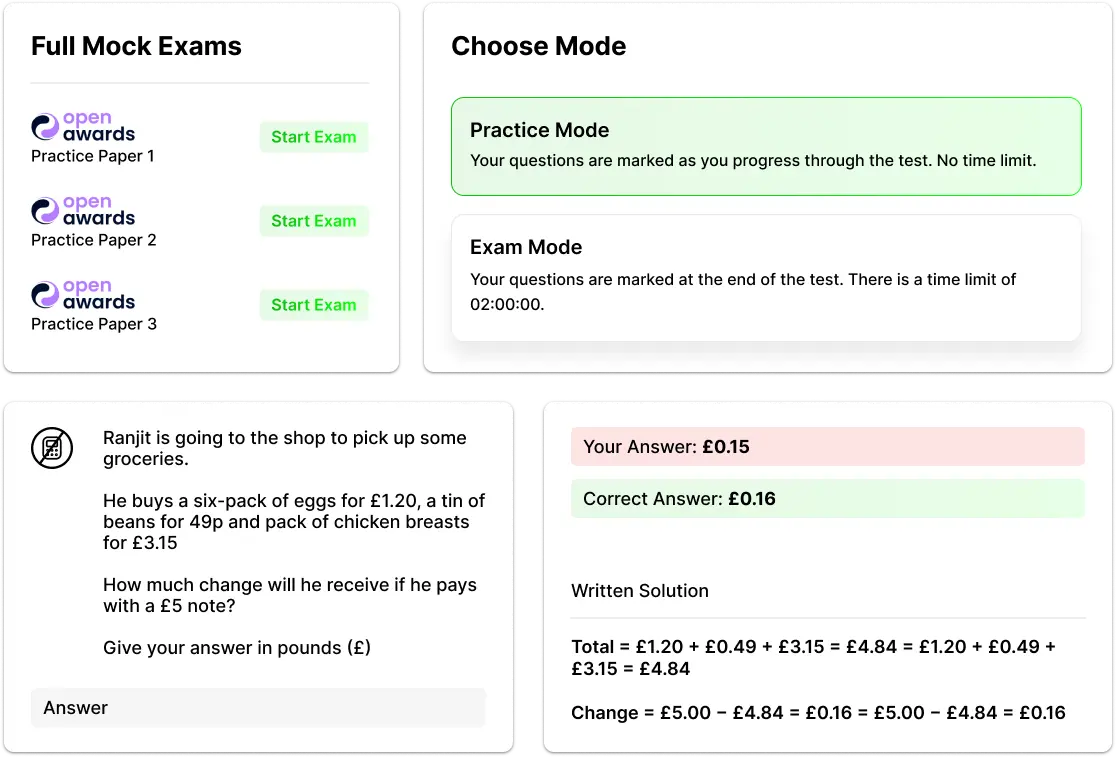The image size is (1116, 757).
Task: Click the Open Awards logo for Paper 1
Action: point(83,127)
